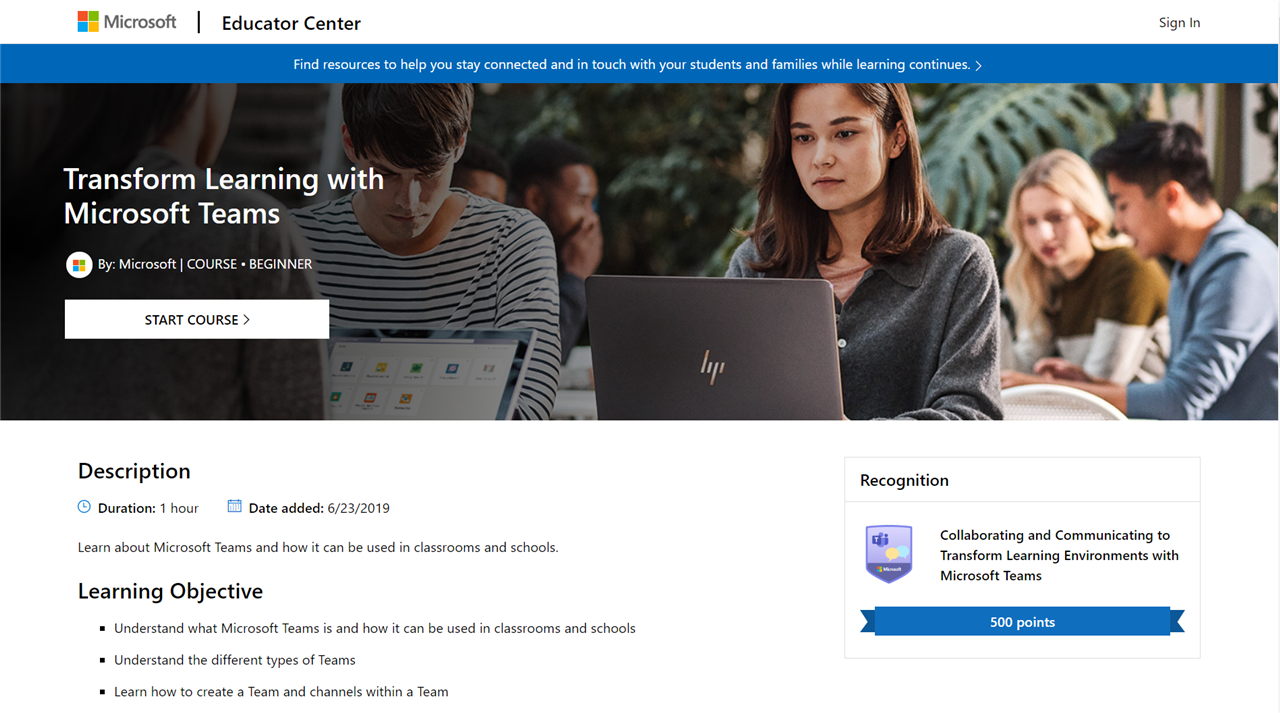Click the Microsoft author avatar icon
The width and height of the screenshot is (1280, 713).
point(79,265)
